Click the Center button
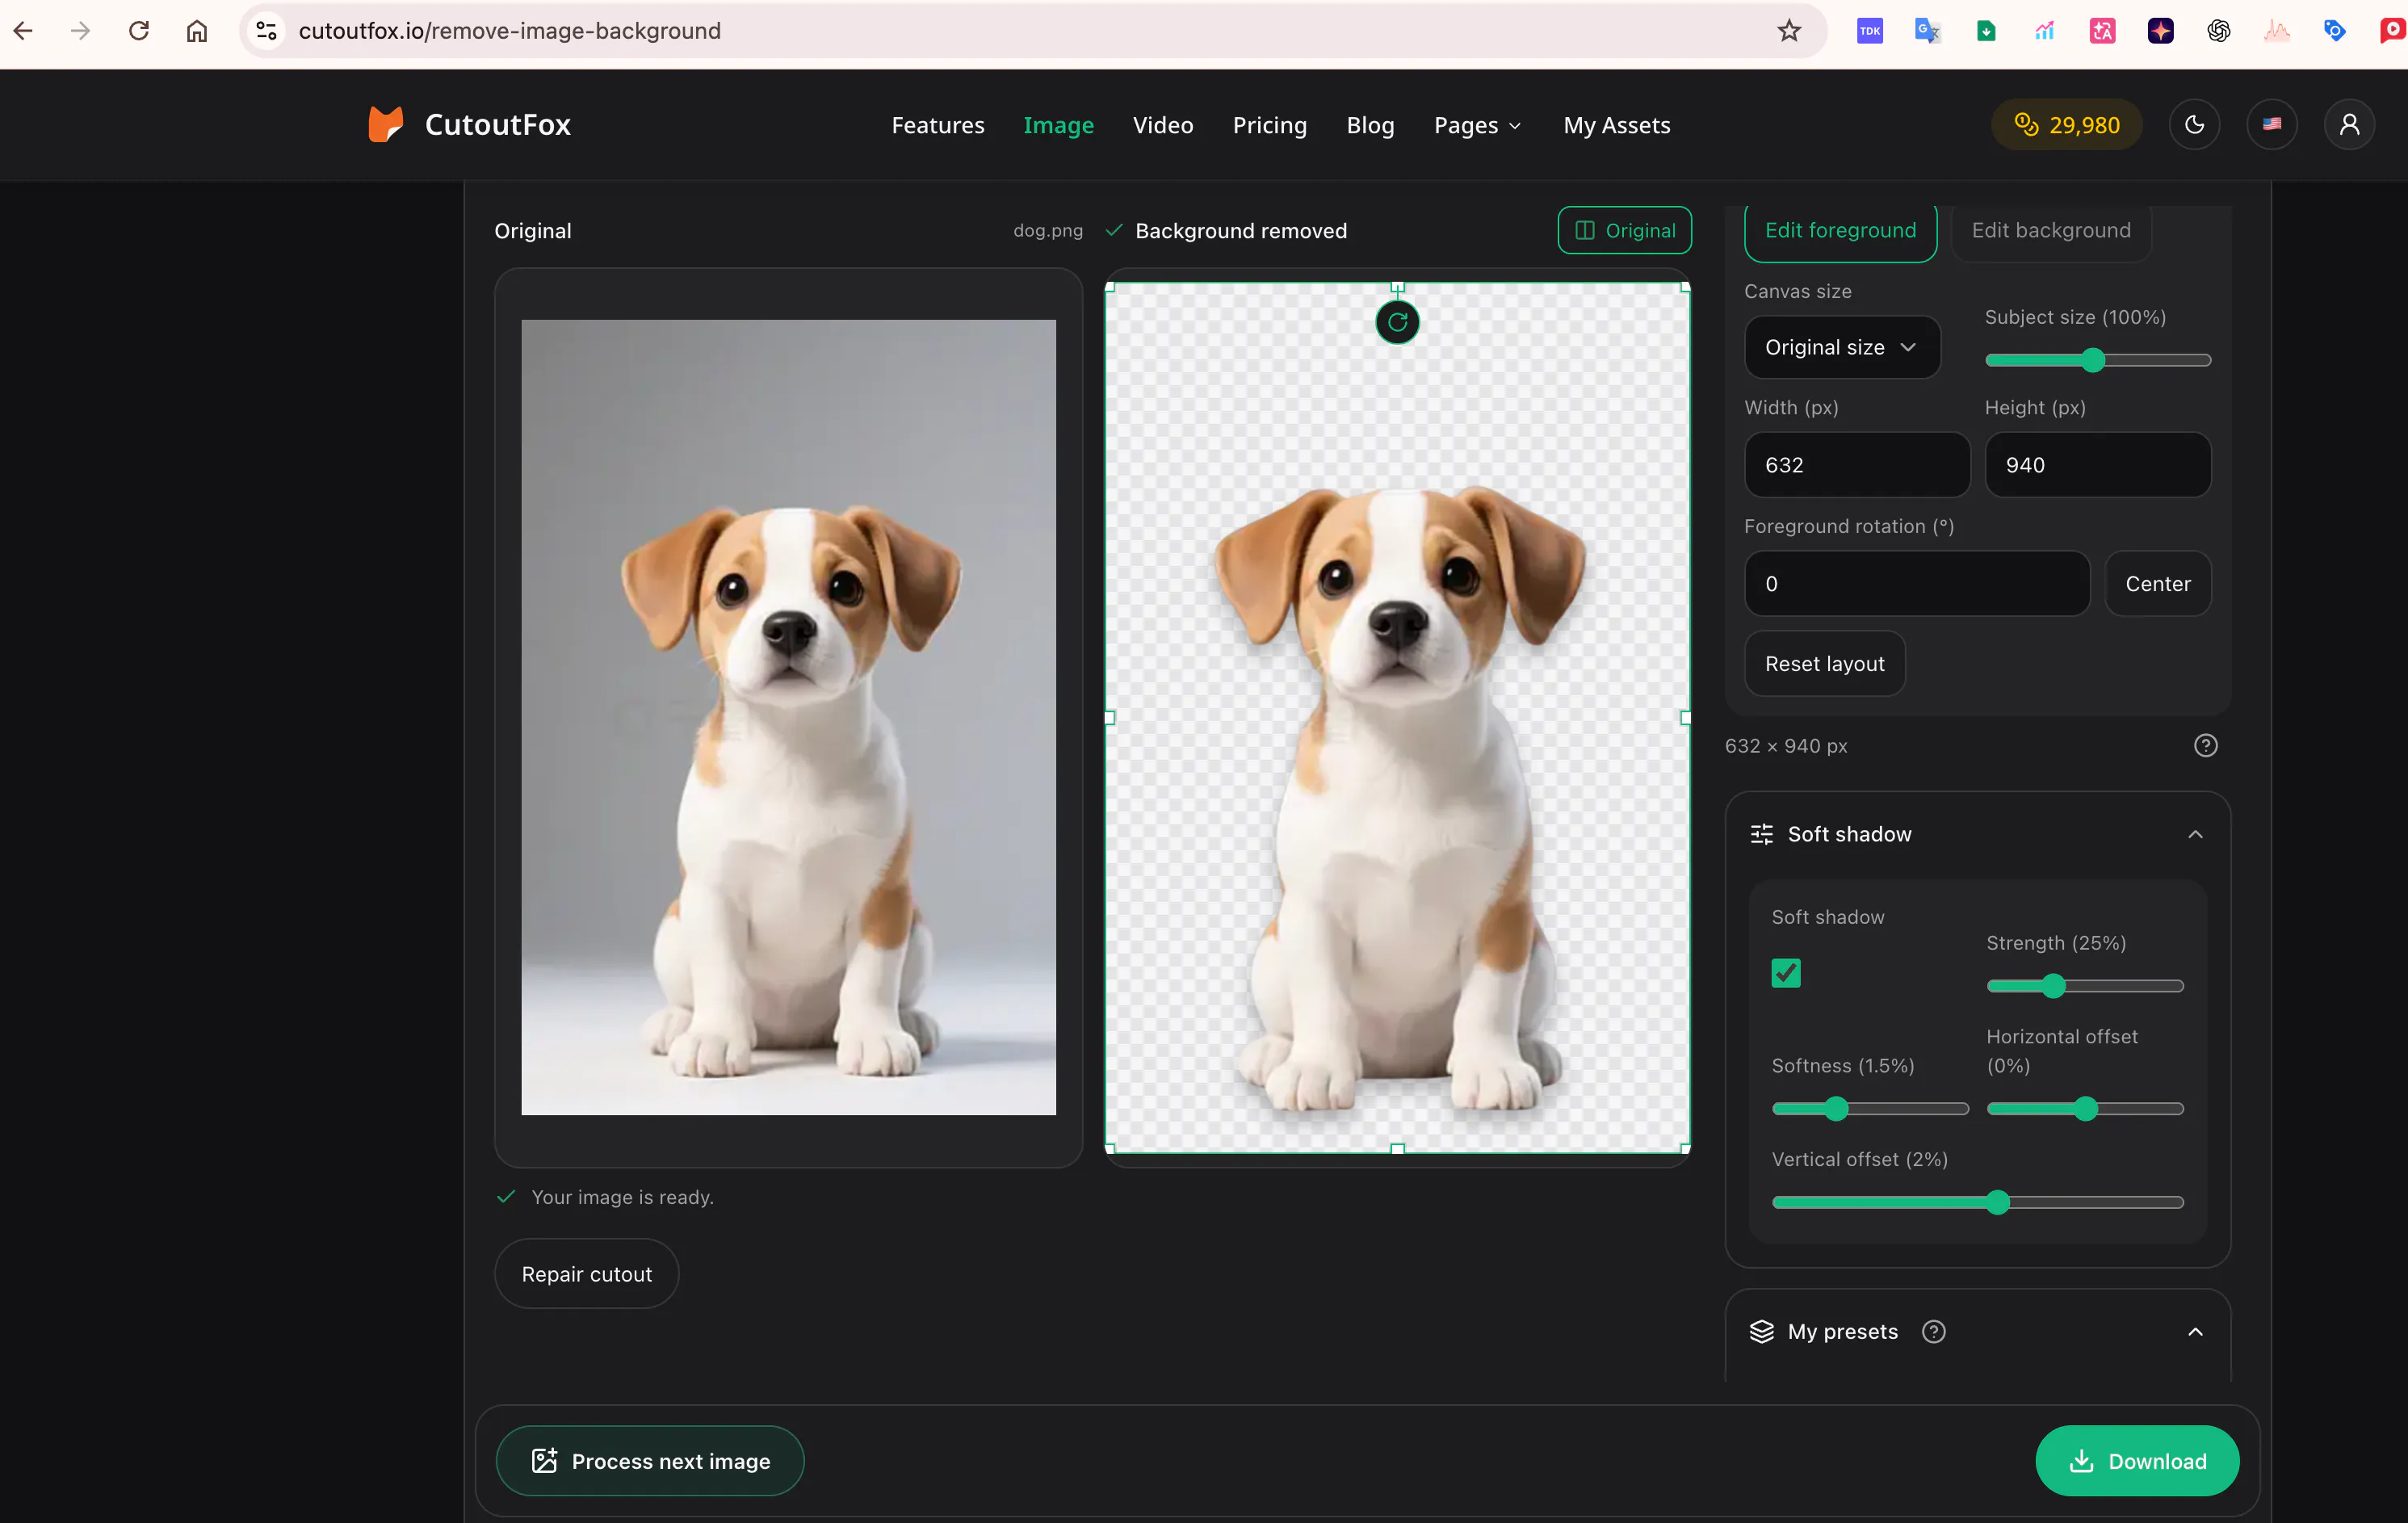Viewport: 2408px width, 1523px height. pos(2157,584)
